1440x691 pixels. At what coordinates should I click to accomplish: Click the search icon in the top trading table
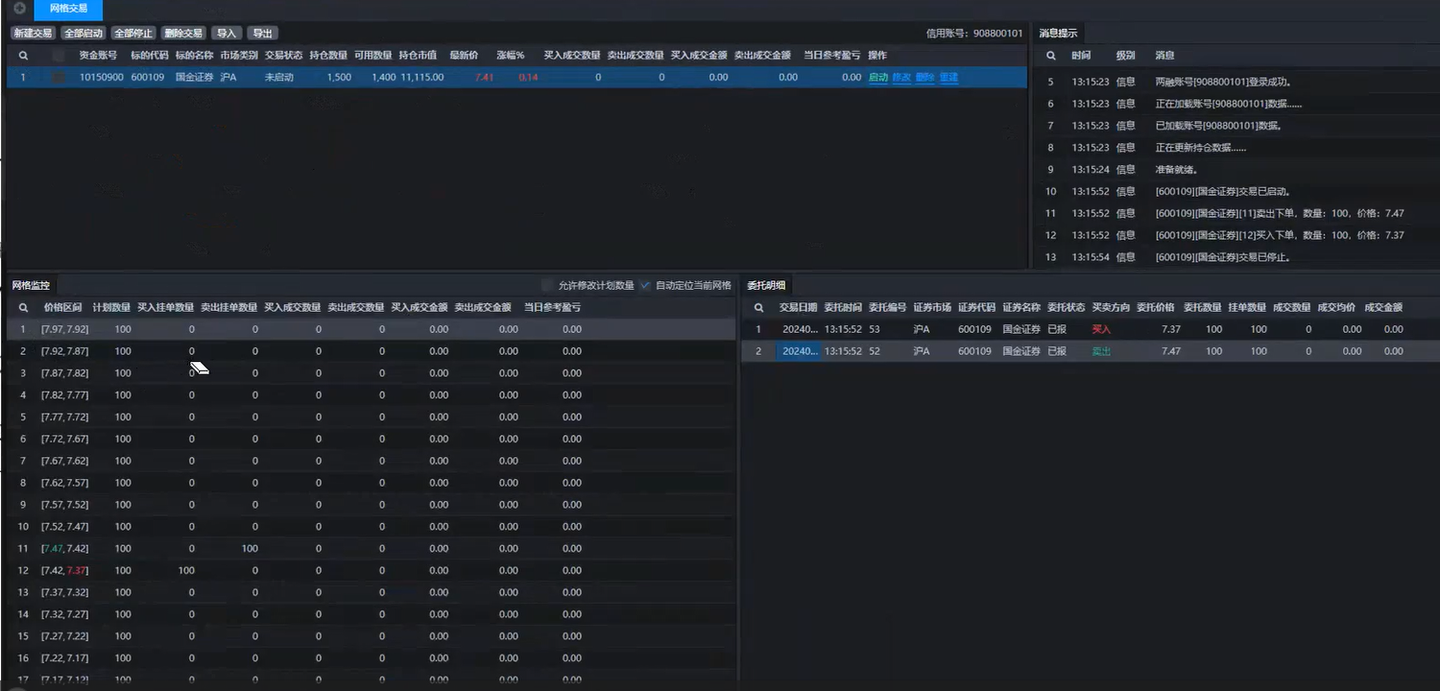(23, 56)
